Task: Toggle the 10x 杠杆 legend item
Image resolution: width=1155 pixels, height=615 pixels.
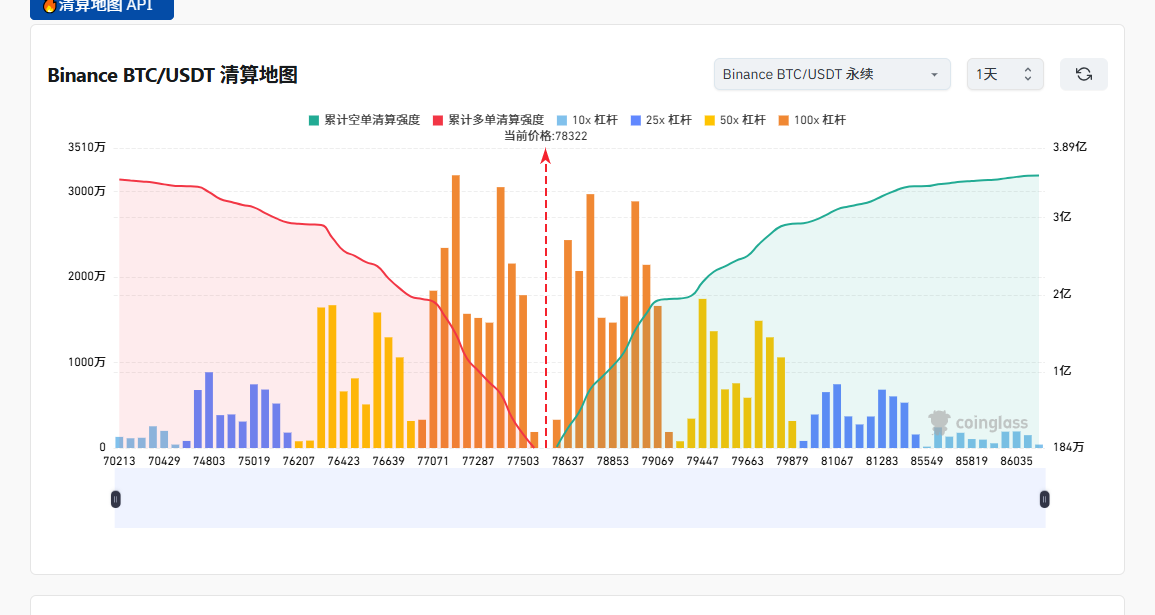Action: coord(587,120)
